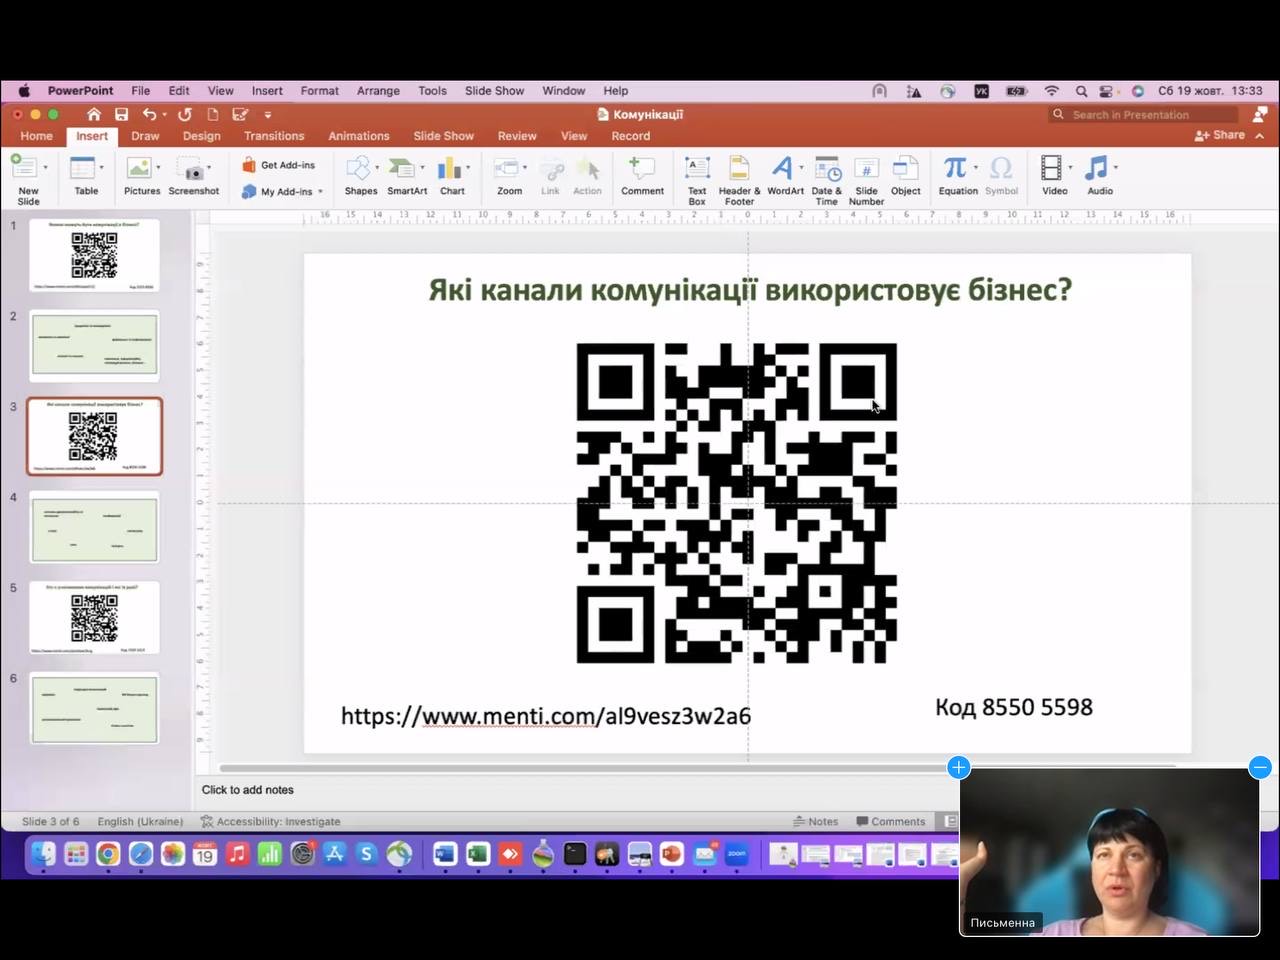Image resolution: width=1280 pixels, height=960 pixels.
Task: Insert a Chart
Action: (451, 176)
